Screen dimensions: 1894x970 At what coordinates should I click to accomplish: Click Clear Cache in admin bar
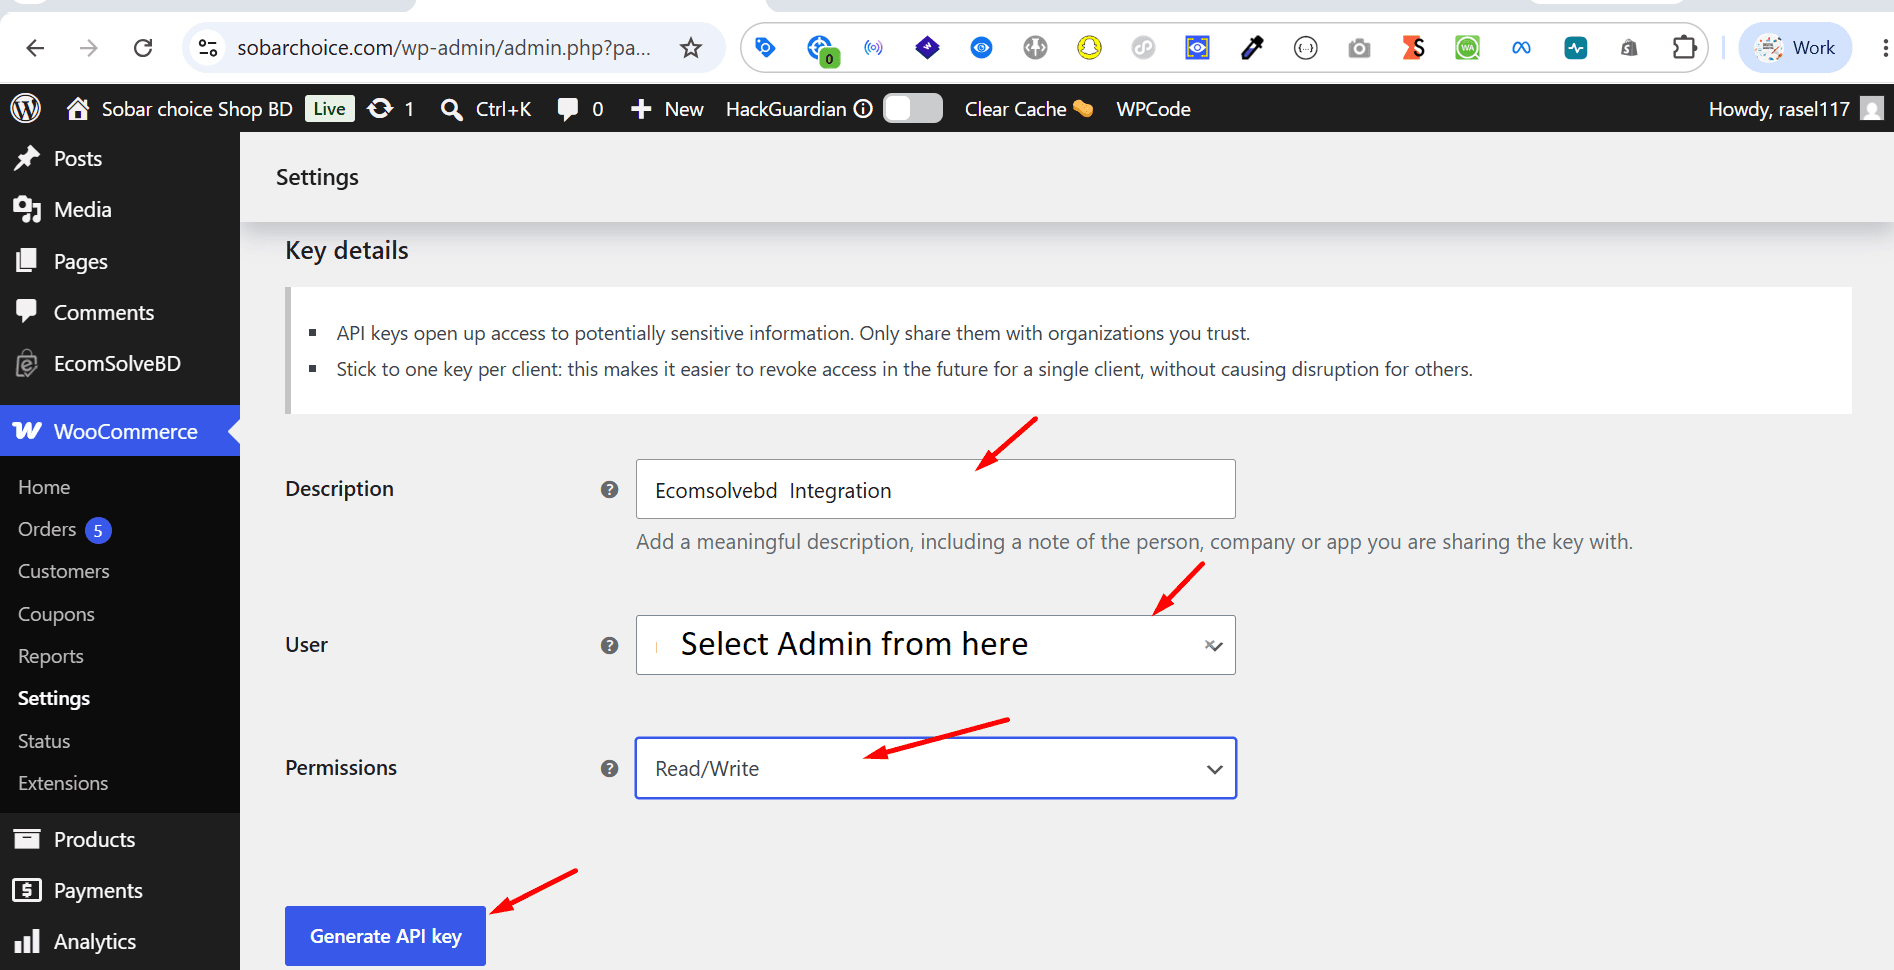(x=1029, y=108)
